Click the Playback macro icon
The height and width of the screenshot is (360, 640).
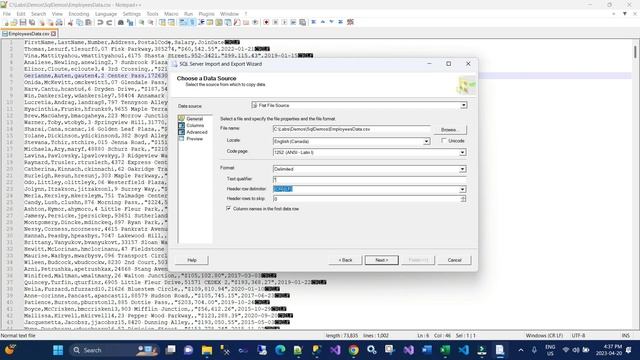[284, 22]
